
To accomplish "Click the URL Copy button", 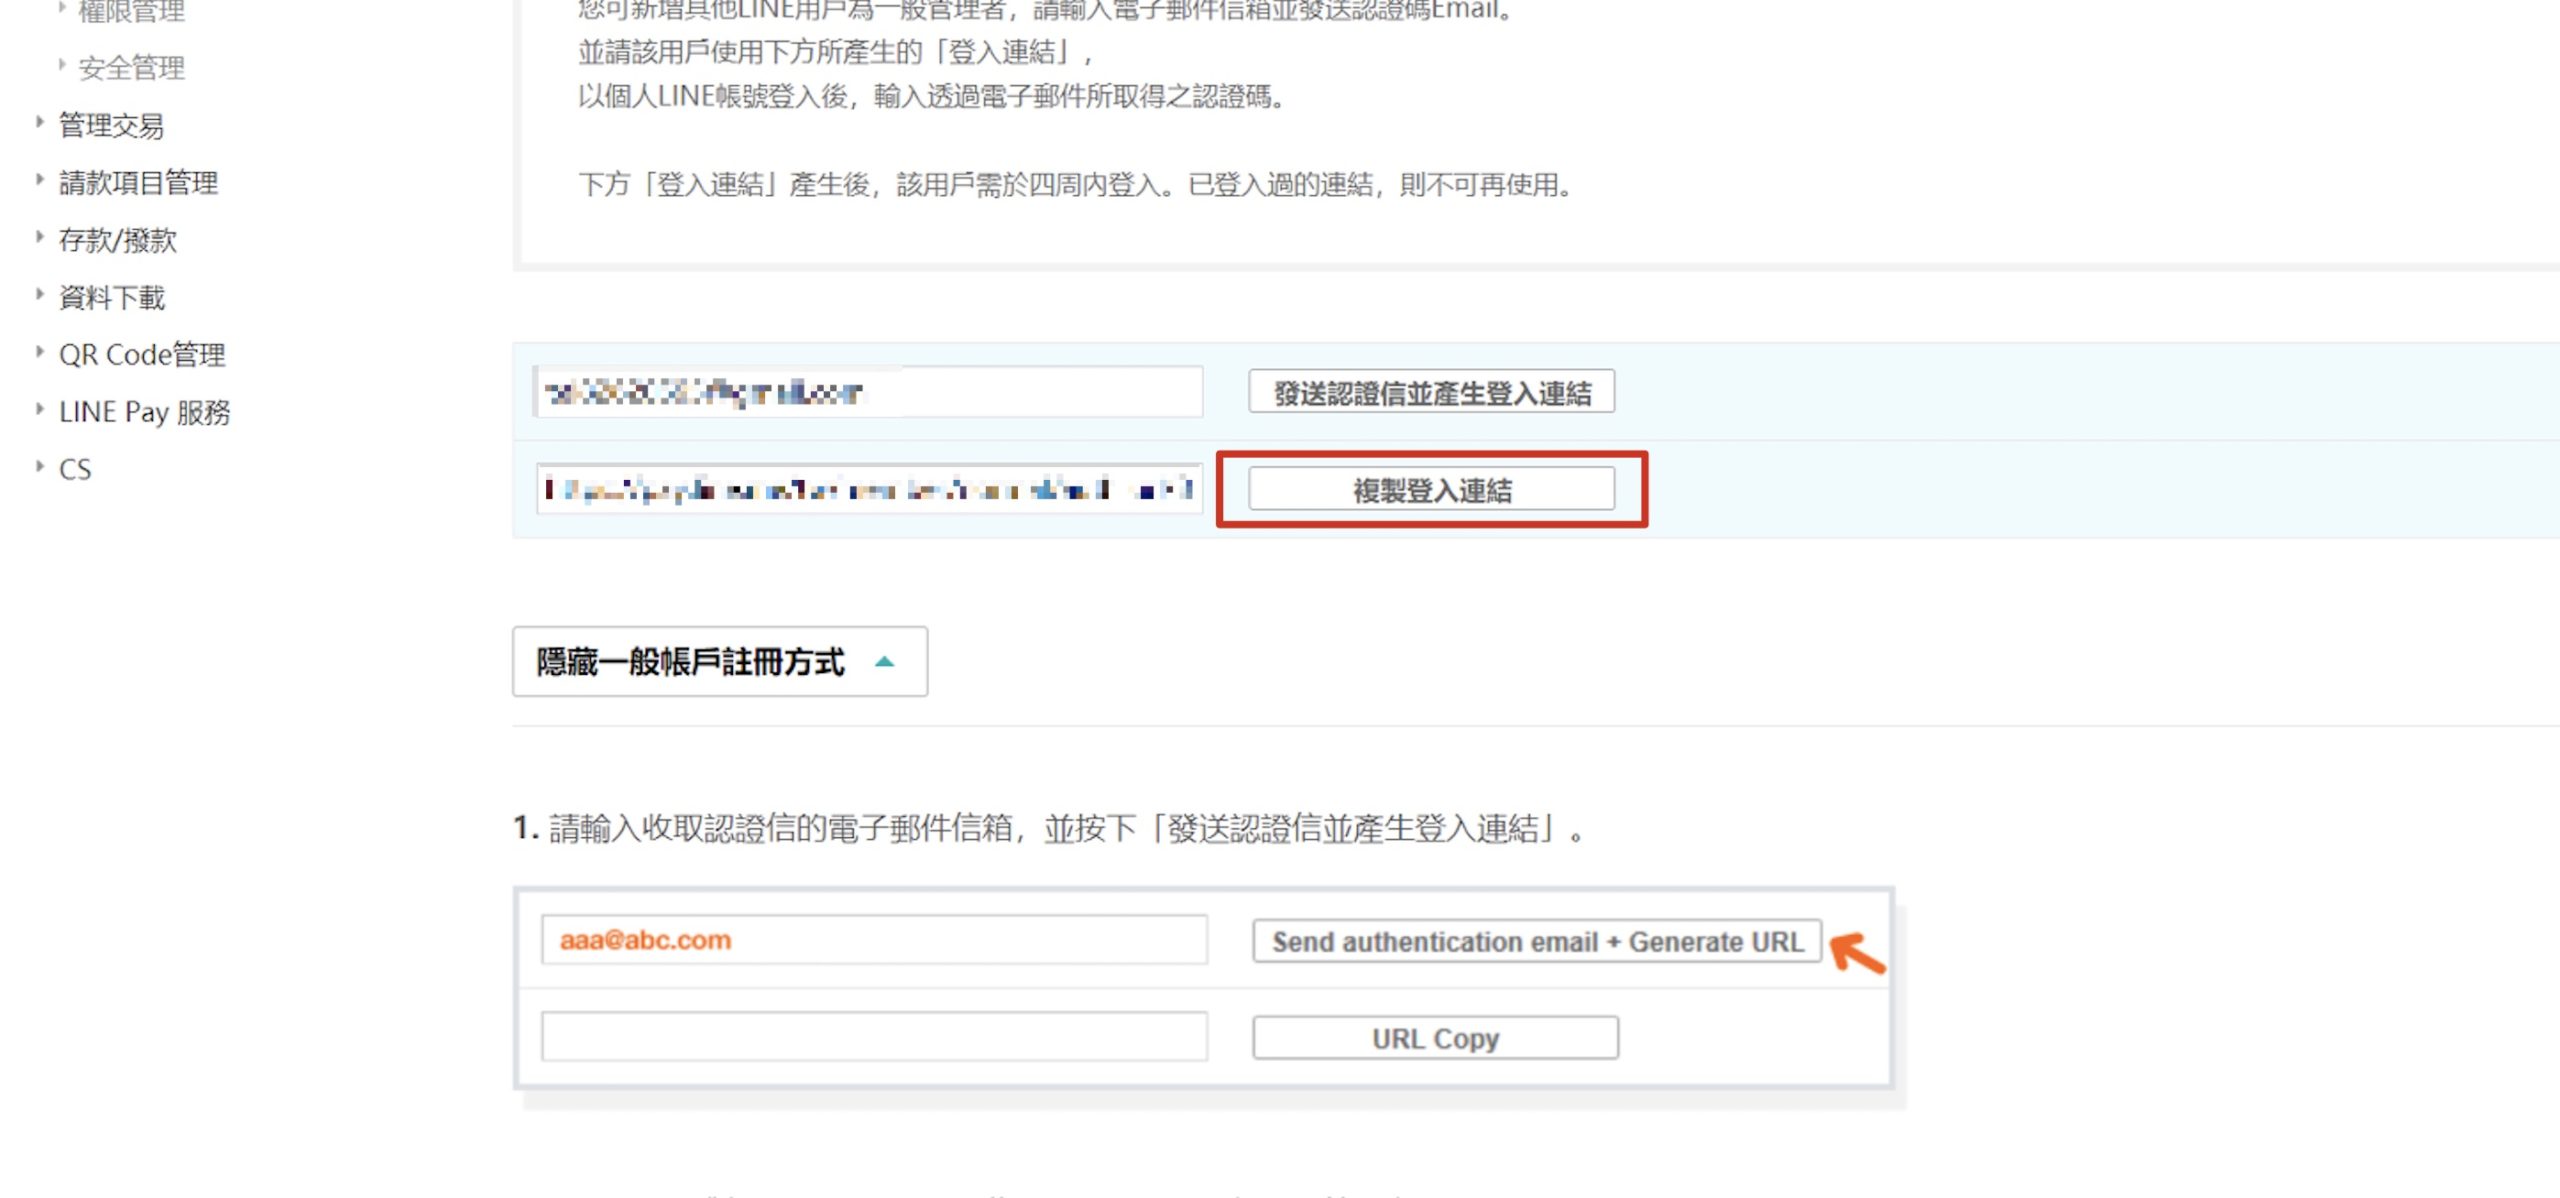I will click(1435, 1038).
